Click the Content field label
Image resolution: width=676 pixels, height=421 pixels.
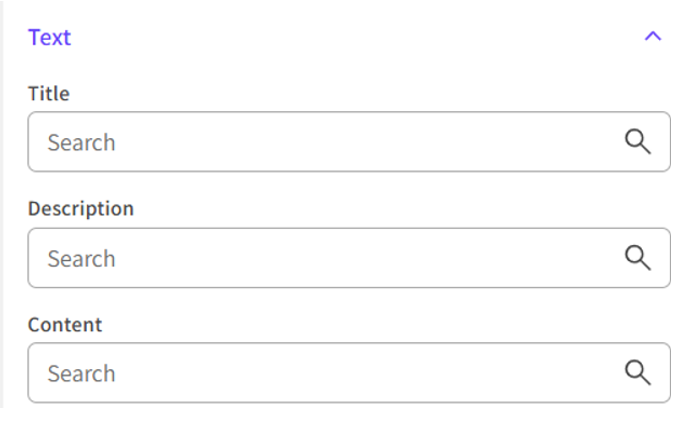pos(65,325)
